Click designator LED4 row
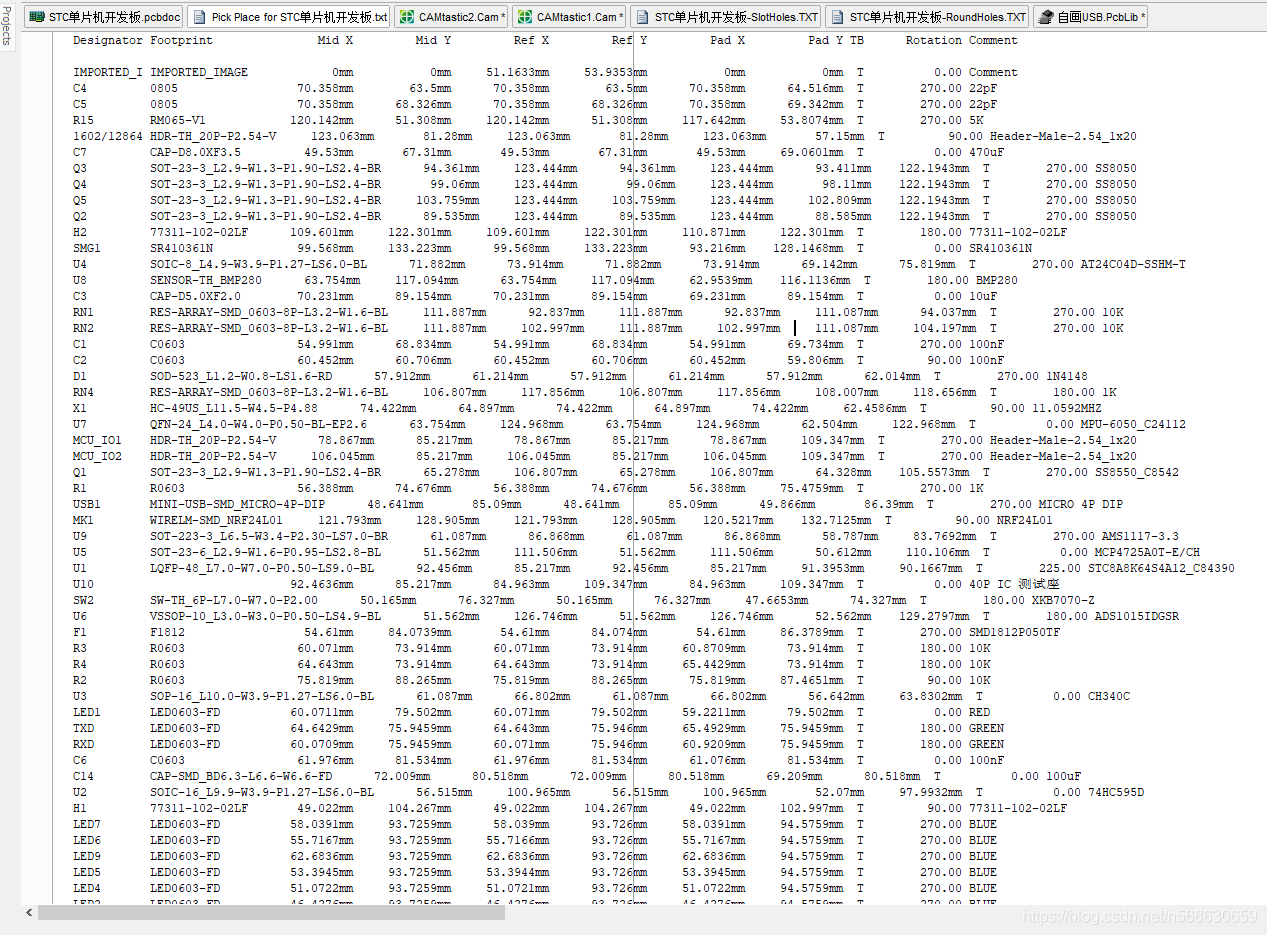 (87, 888)
